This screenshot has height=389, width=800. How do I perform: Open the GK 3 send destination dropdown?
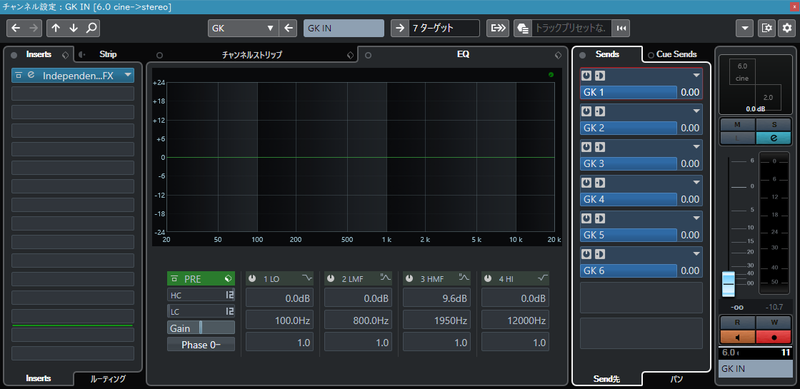[696, 147]
